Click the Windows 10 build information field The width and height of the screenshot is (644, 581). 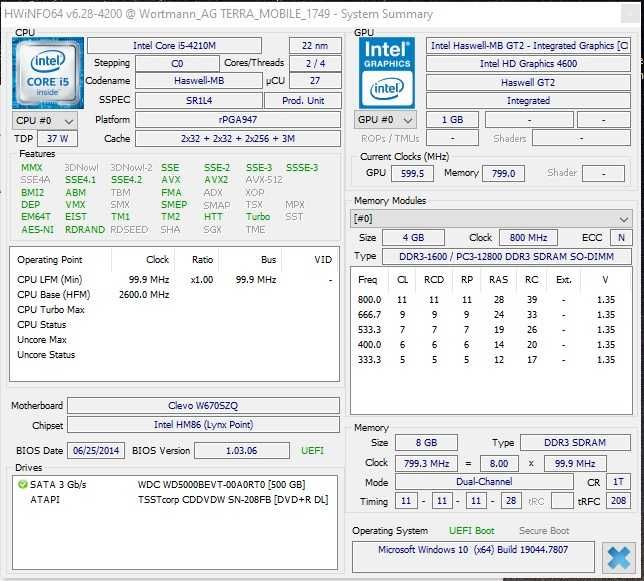(x=473, y=557)
